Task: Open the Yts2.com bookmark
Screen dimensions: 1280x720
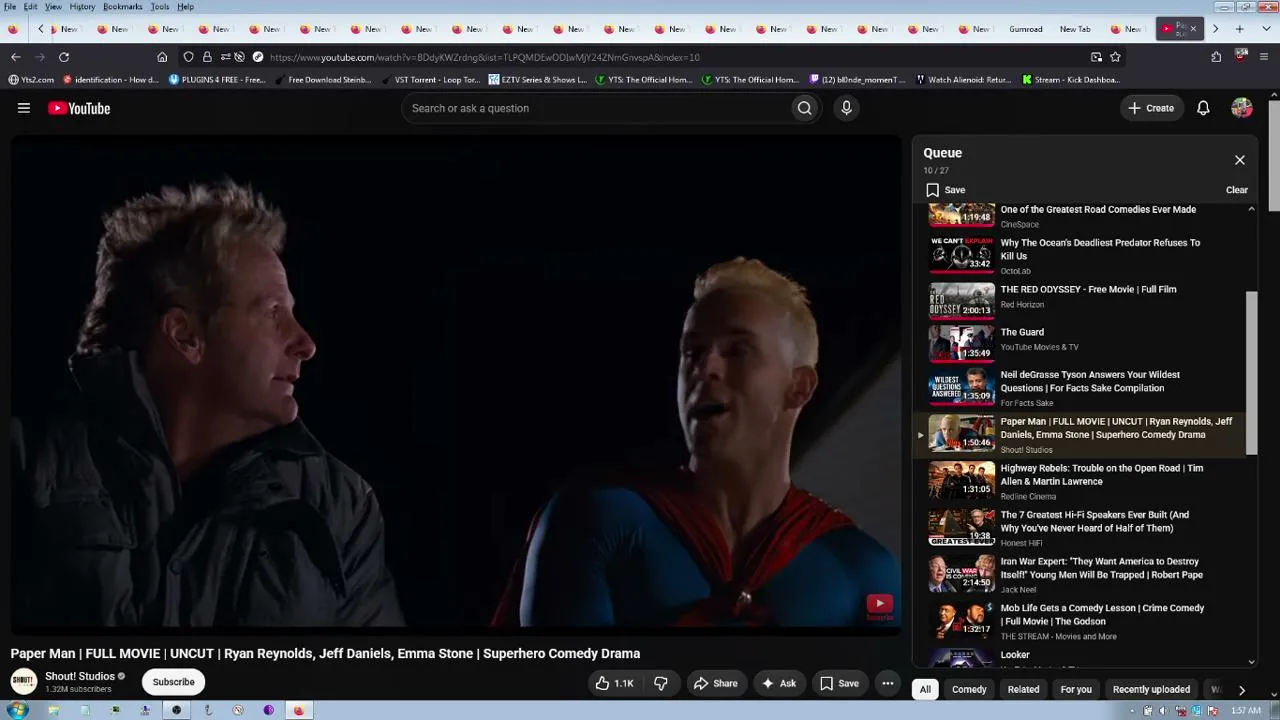Action: point(31,80)
